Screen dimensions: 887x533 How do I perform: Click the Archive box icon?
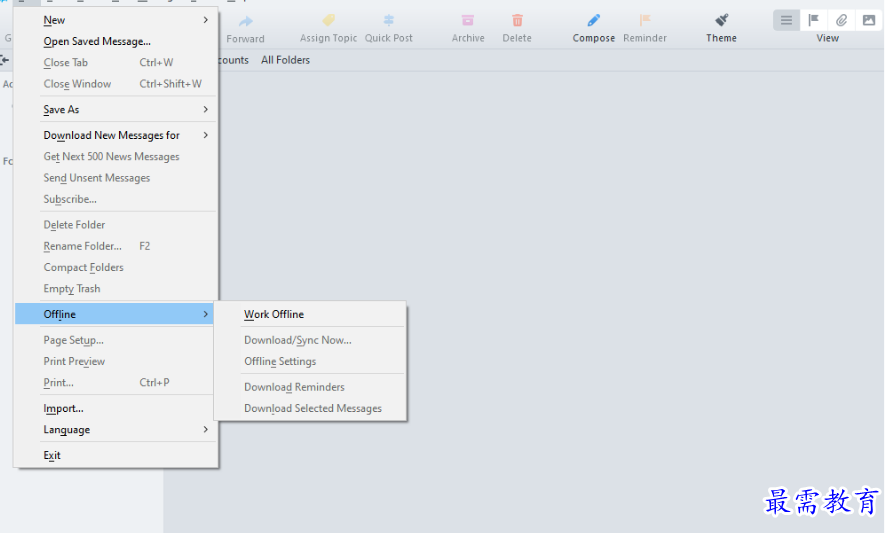click(x=468, y=20)
